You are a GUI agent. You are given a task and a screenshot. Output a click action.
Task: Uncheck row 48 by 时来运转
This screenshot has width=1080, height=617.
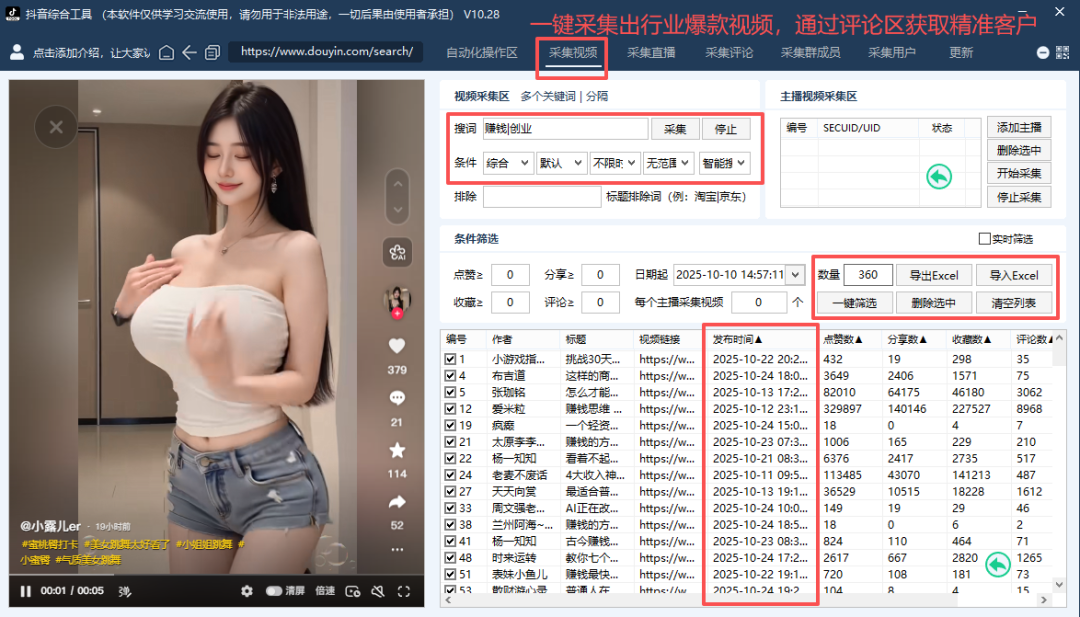point(450,557)
